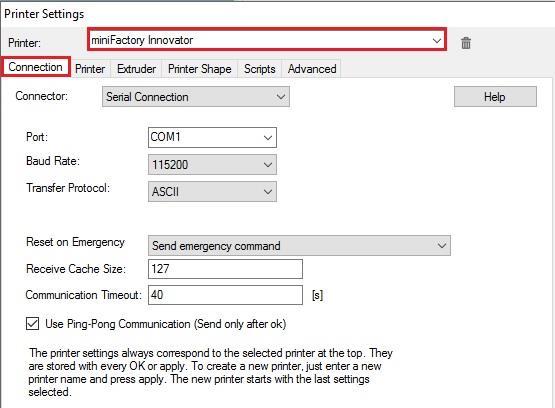Image resolution: width=555 pixels, height=408 pixels.
Task: Open the Scripts tab
Action: click(x=260, y=69)
